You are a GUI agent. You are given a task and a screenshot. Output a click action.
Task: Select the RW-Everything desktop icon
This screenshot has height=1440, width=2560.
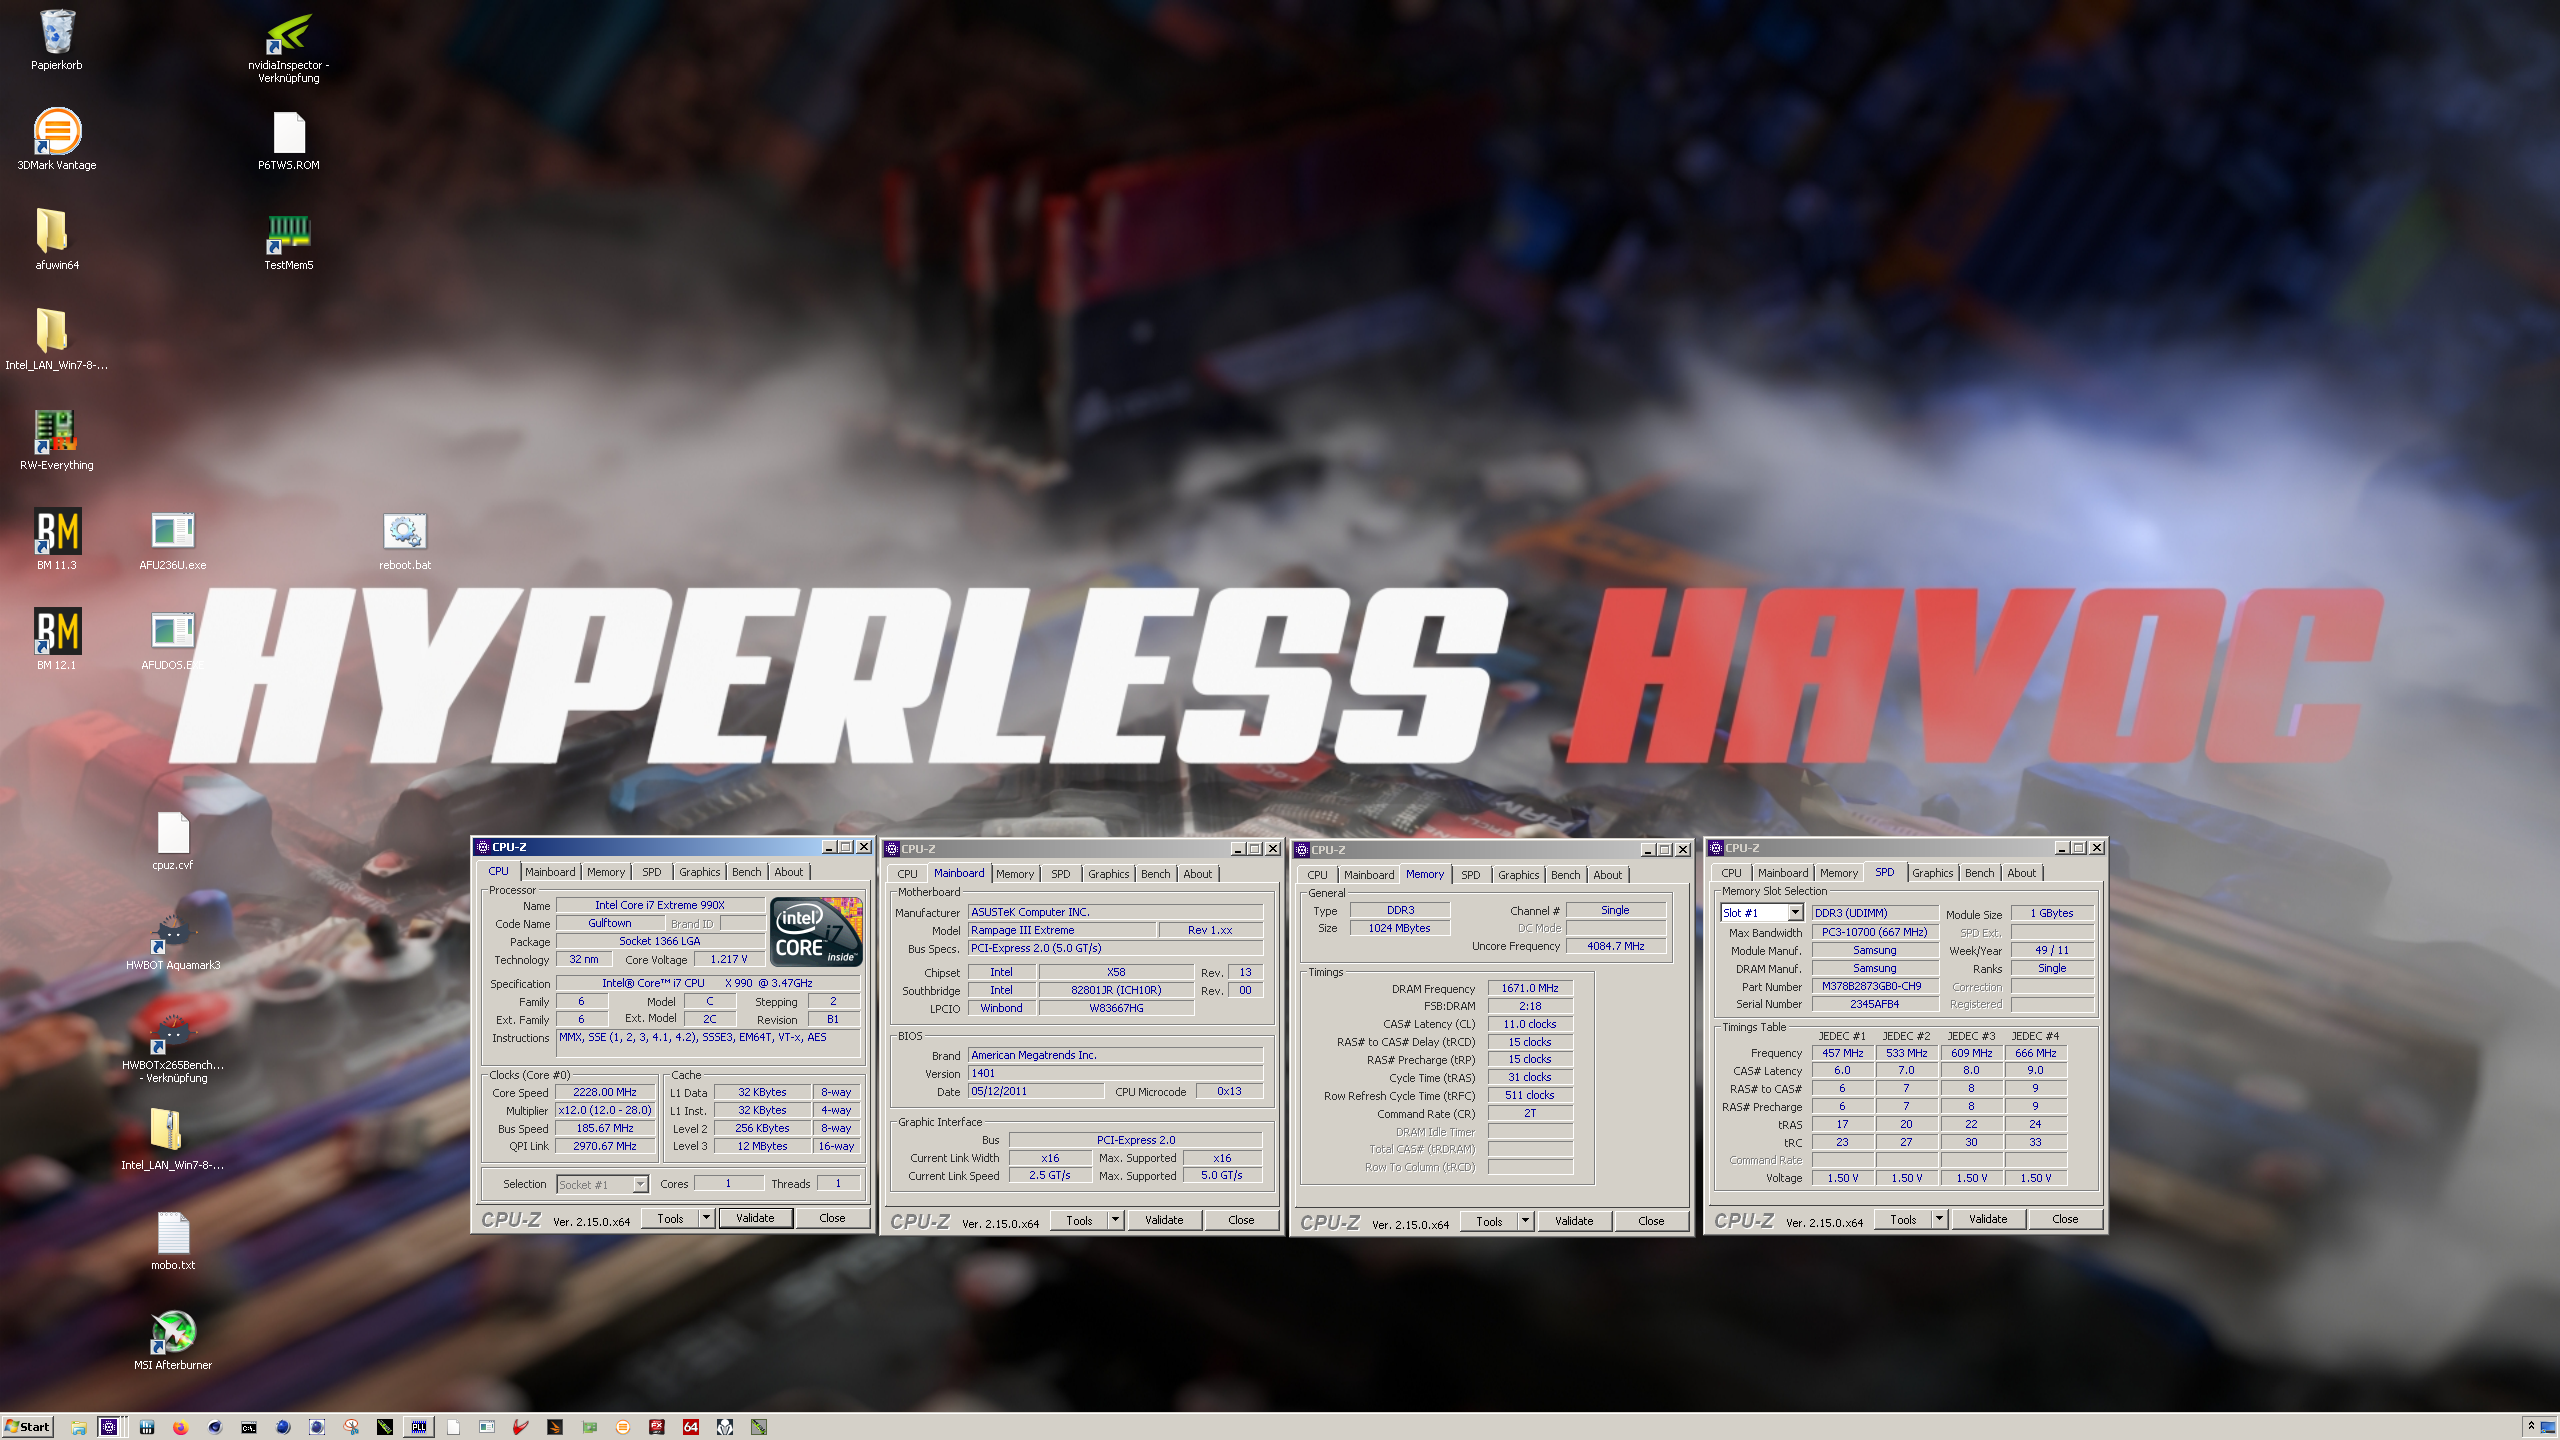pyautogui.click(x=57, y=440)
